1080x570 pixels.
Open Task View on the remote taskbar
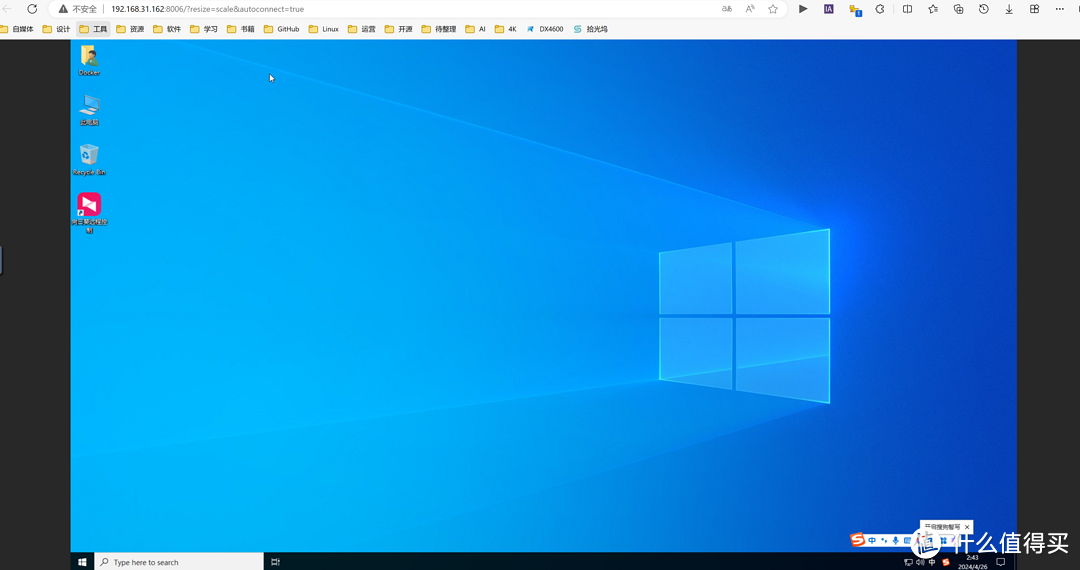pos(275,562)
